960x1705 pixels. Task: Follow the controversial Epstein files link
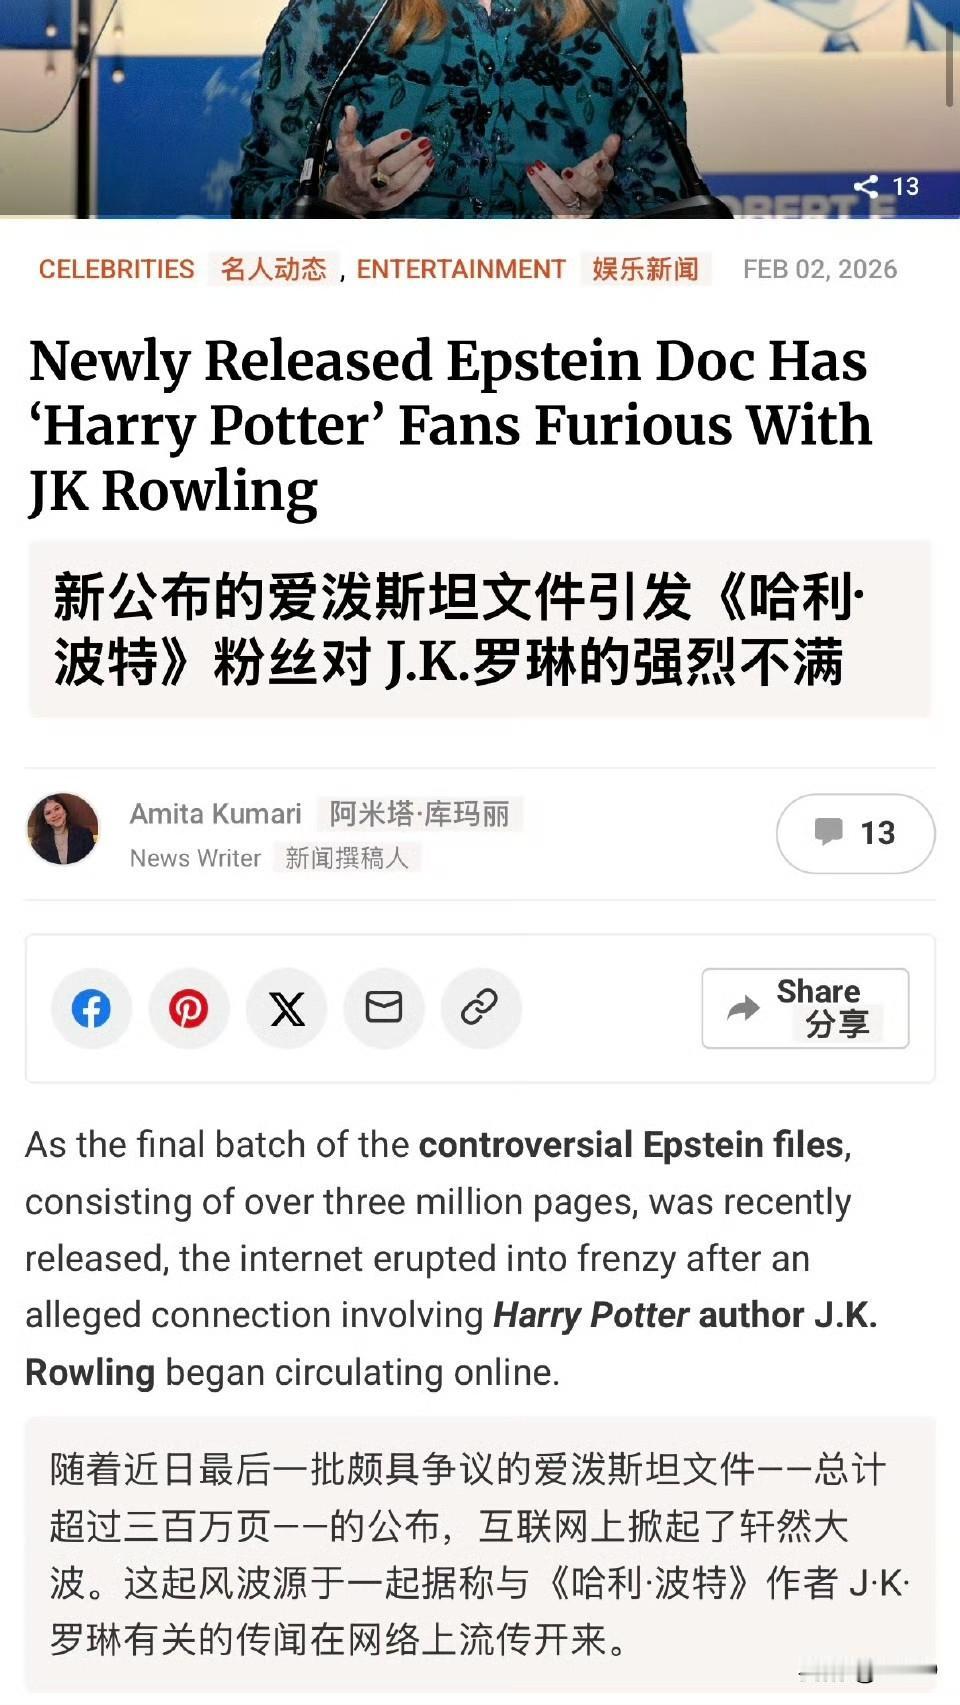[x=631, y=1144]
